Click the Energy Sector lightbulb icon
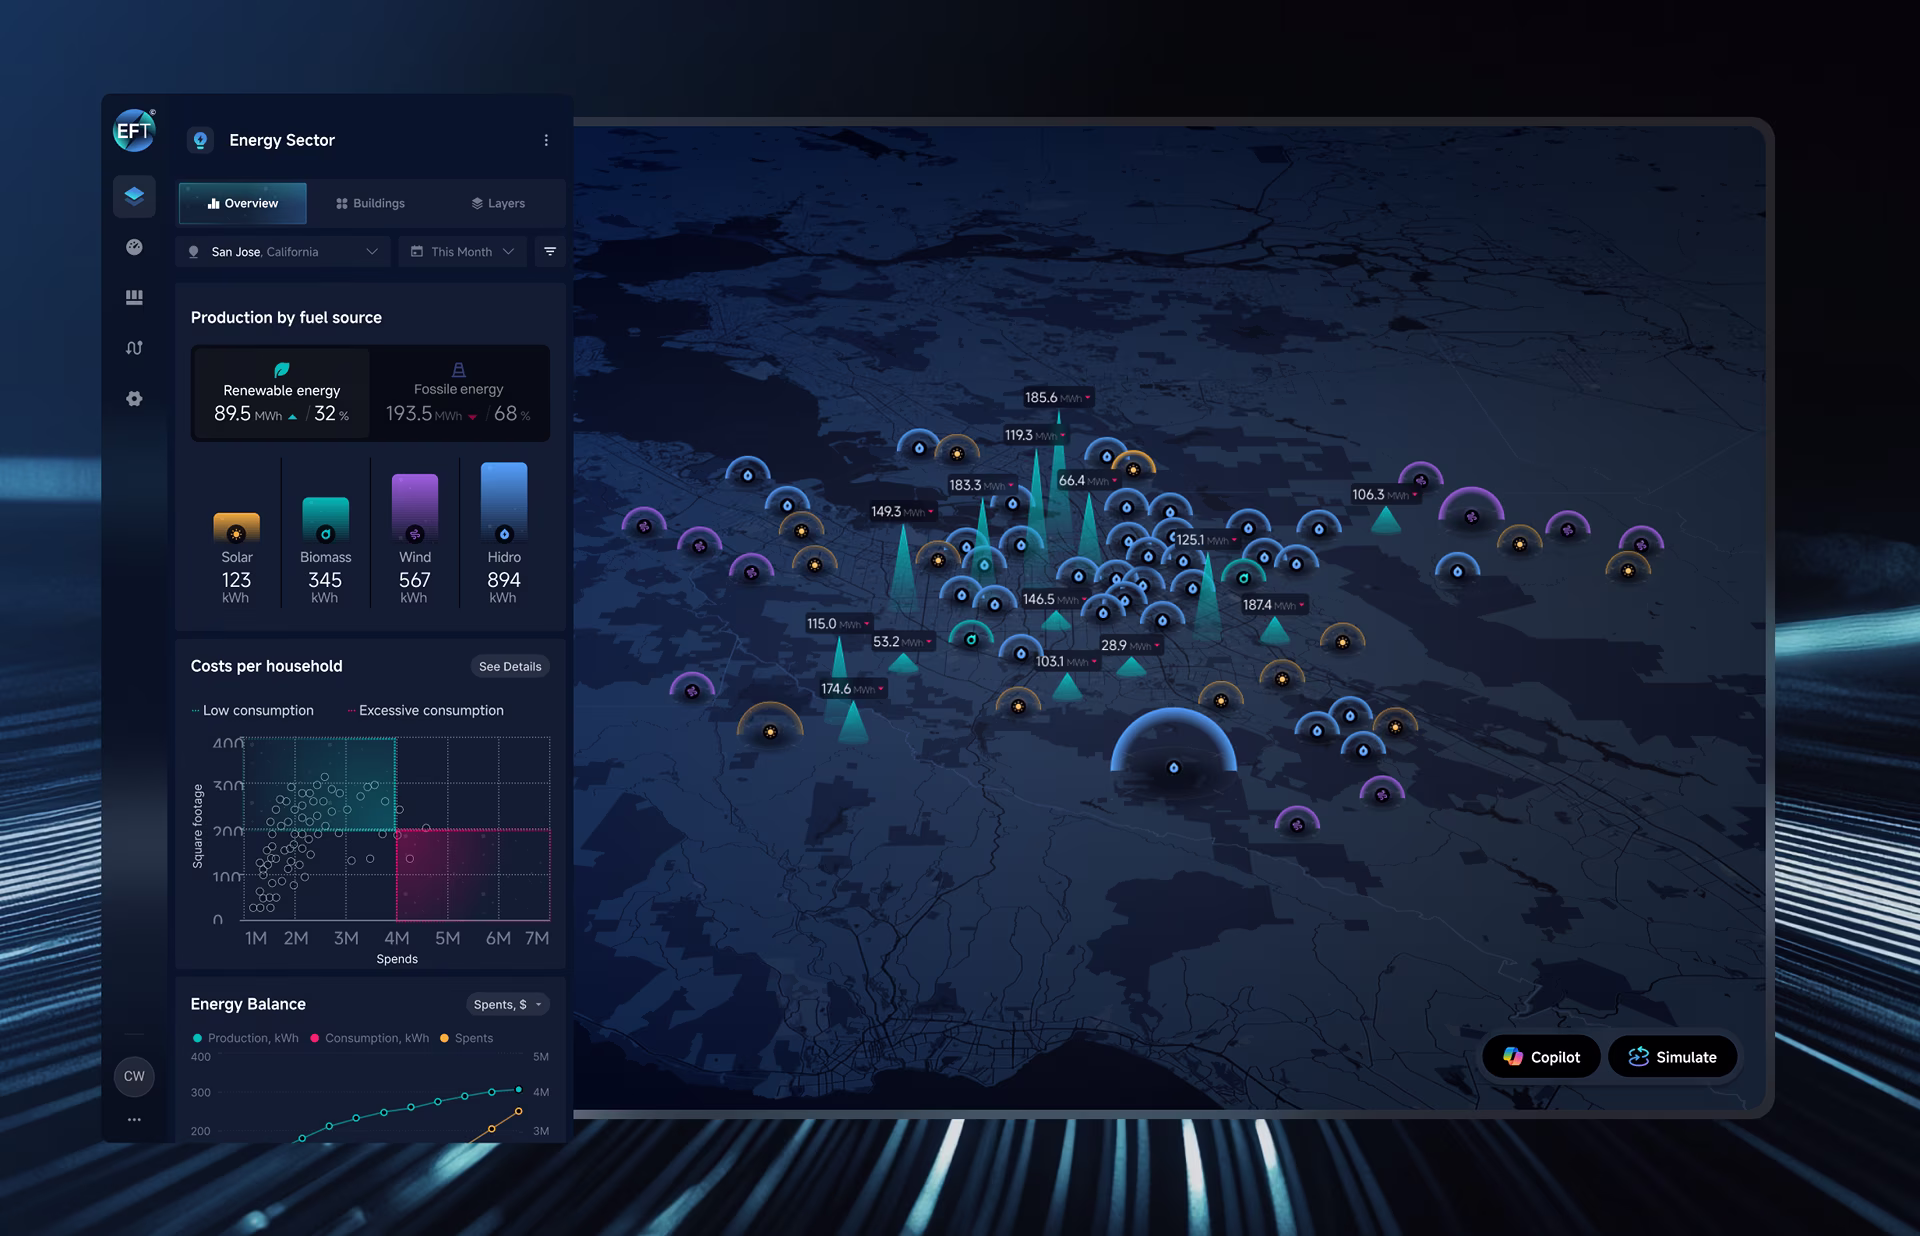1920x1236 pixels. click(201, 140)
